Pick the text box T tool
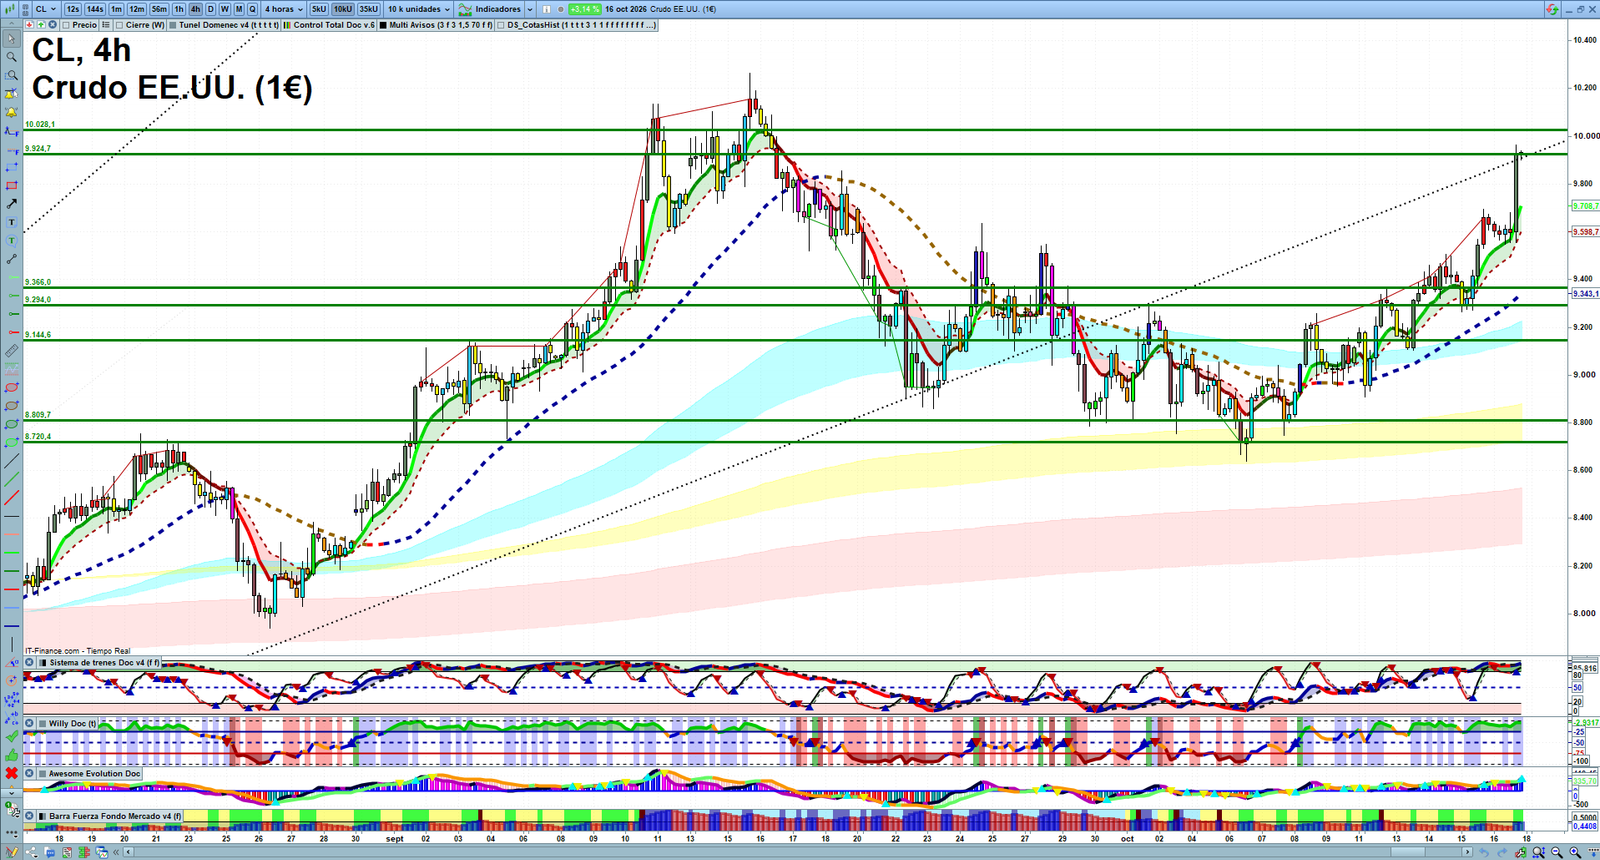This screenshot has height=860, width=1600. [x=11, y=222]
